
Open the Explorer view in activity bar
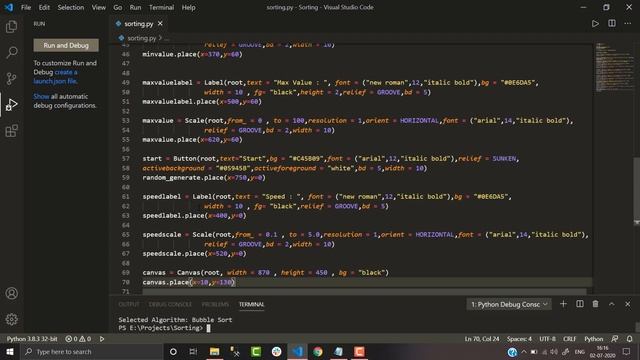click(11, 27)
